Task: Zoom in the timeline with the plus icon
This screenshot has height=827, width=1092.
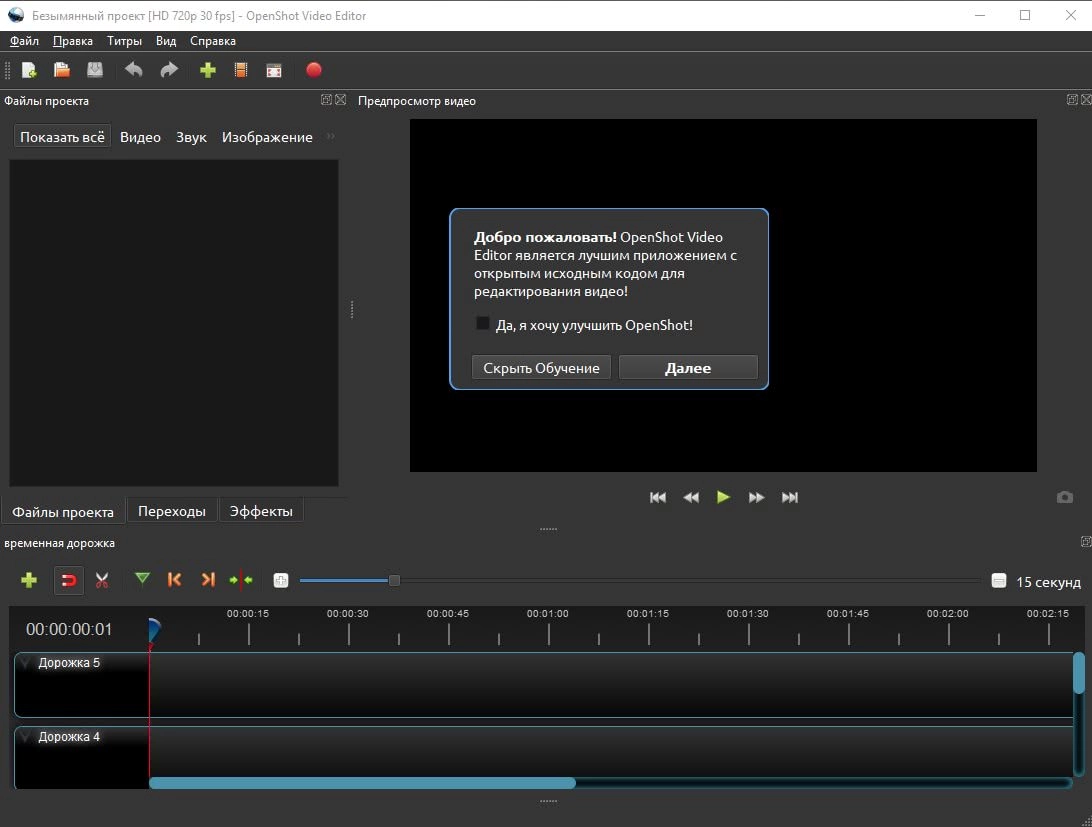Action: coord(281,580)
